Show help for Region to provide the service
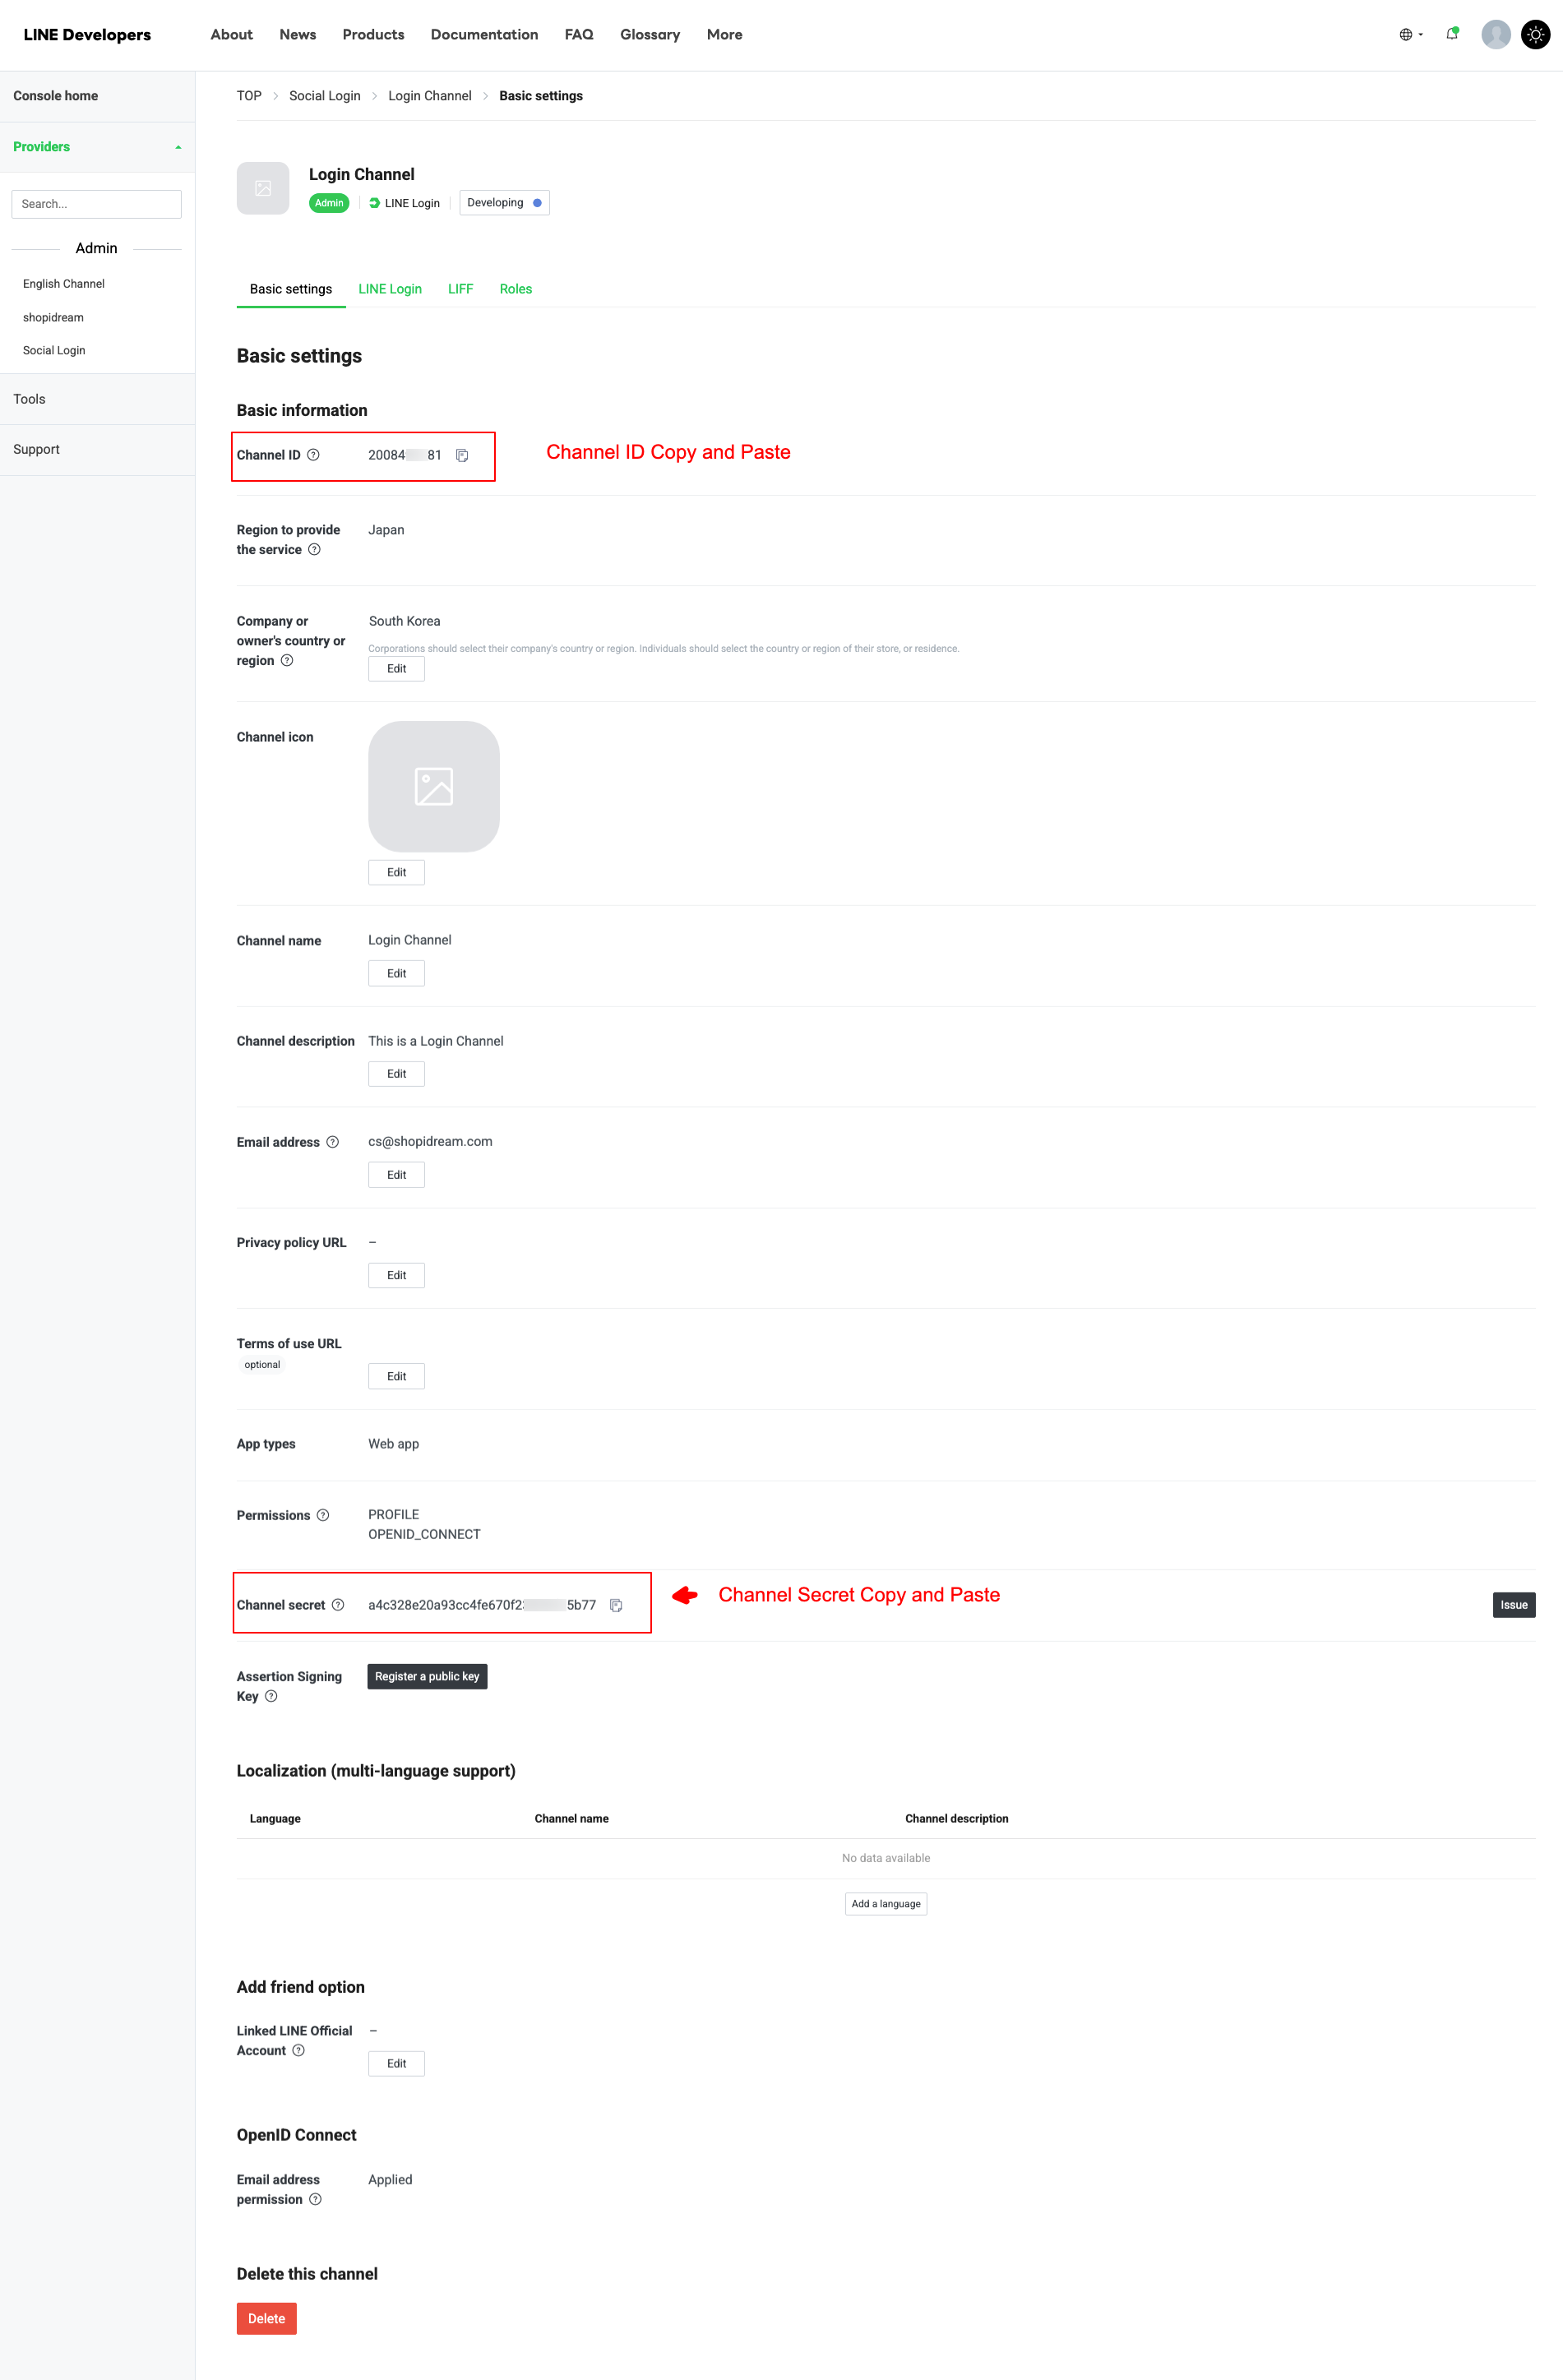The image size is (1563, 2380). pos(314,550)
